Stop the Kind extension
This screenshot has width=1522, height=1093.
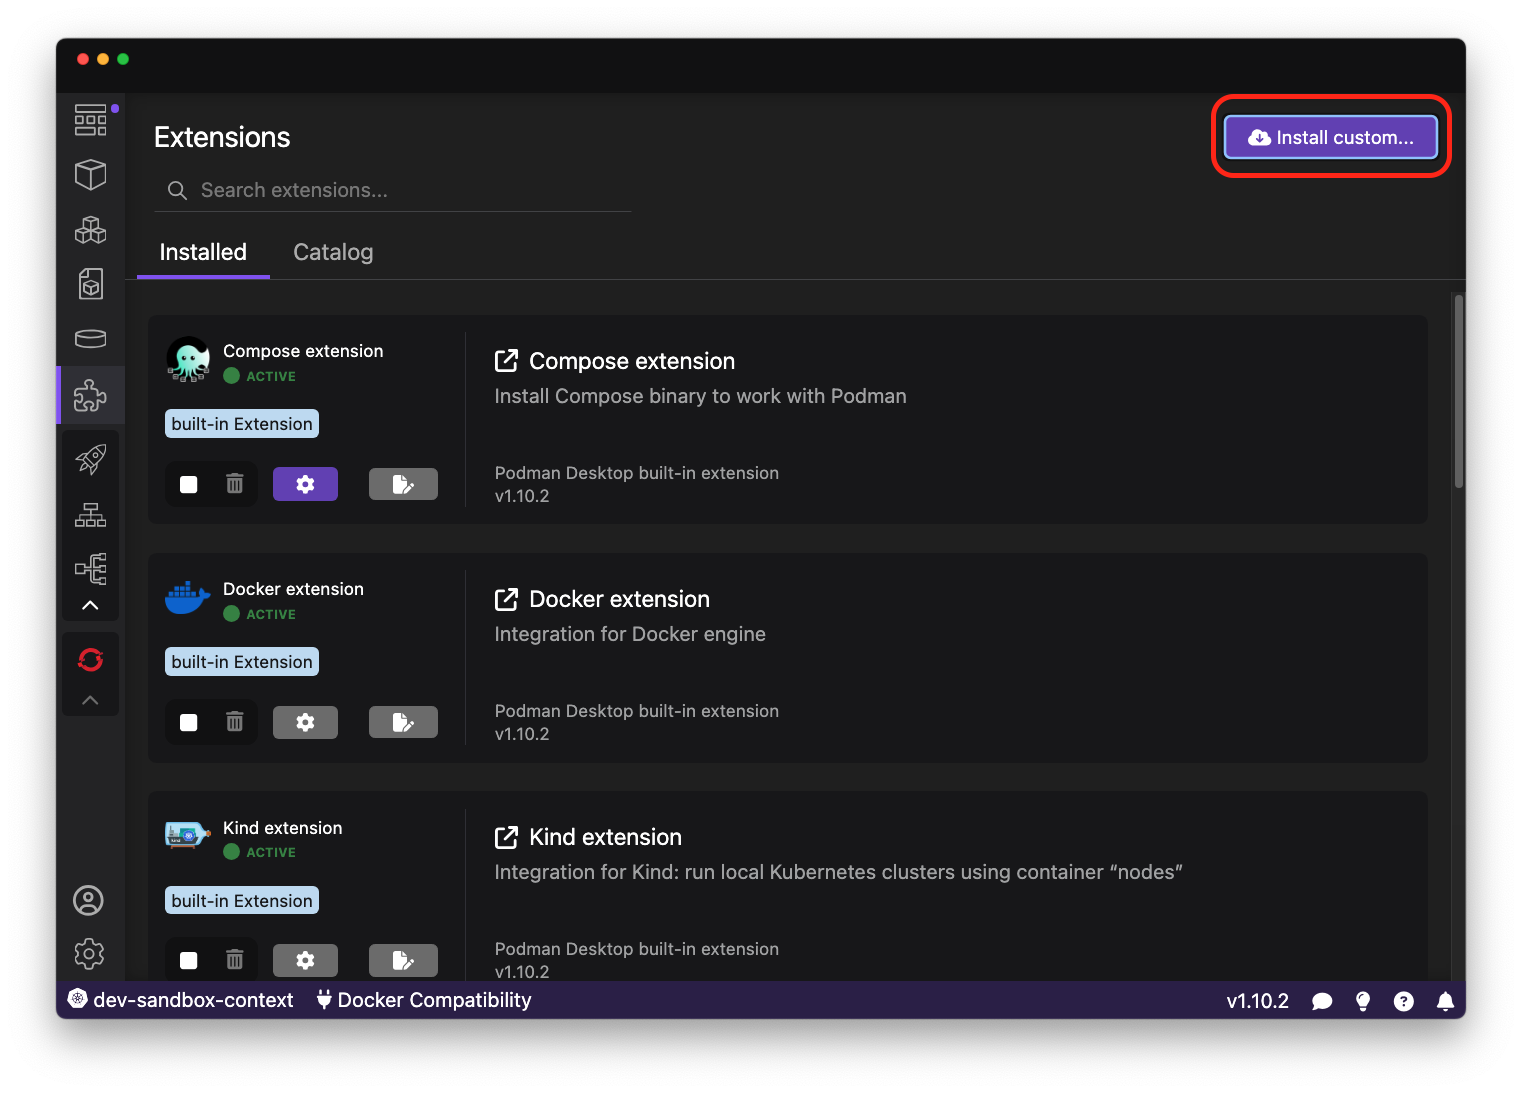point(189,960)
